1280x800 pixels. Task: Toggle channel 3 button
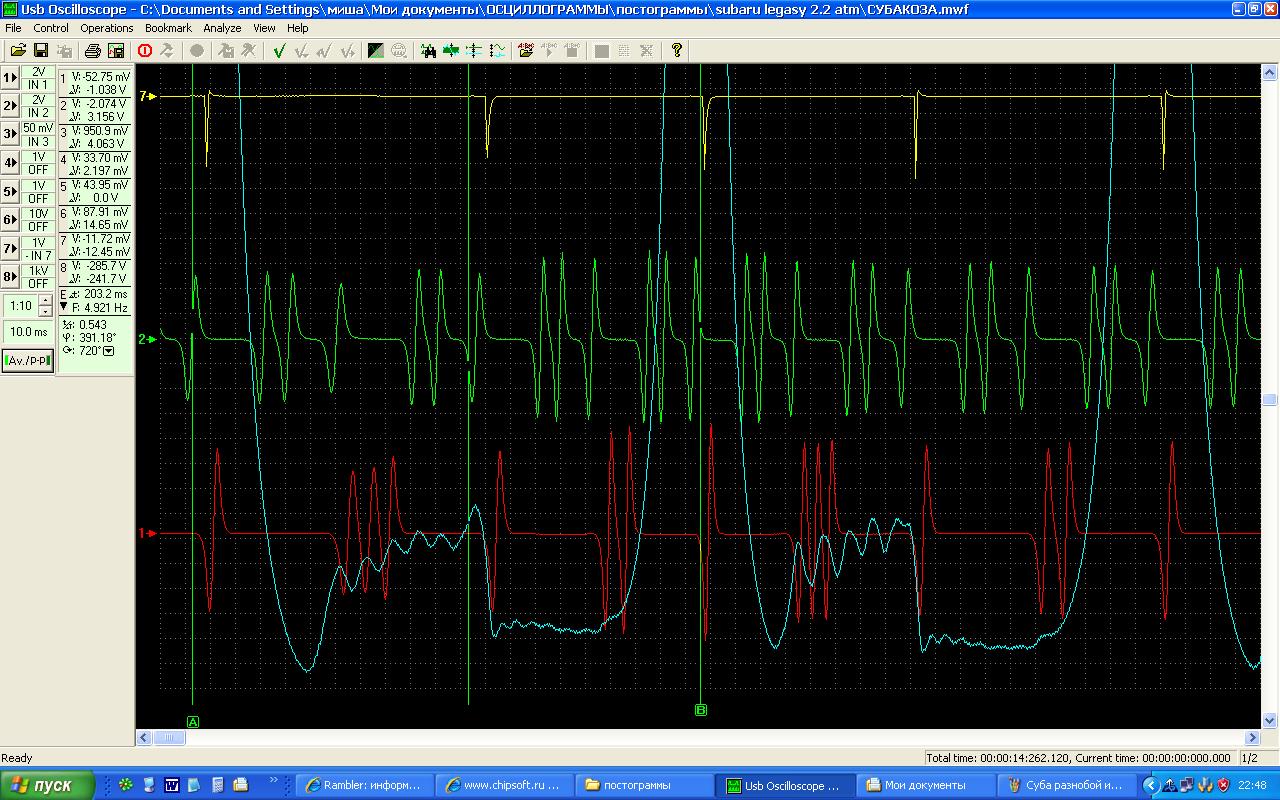click(10, 133)
